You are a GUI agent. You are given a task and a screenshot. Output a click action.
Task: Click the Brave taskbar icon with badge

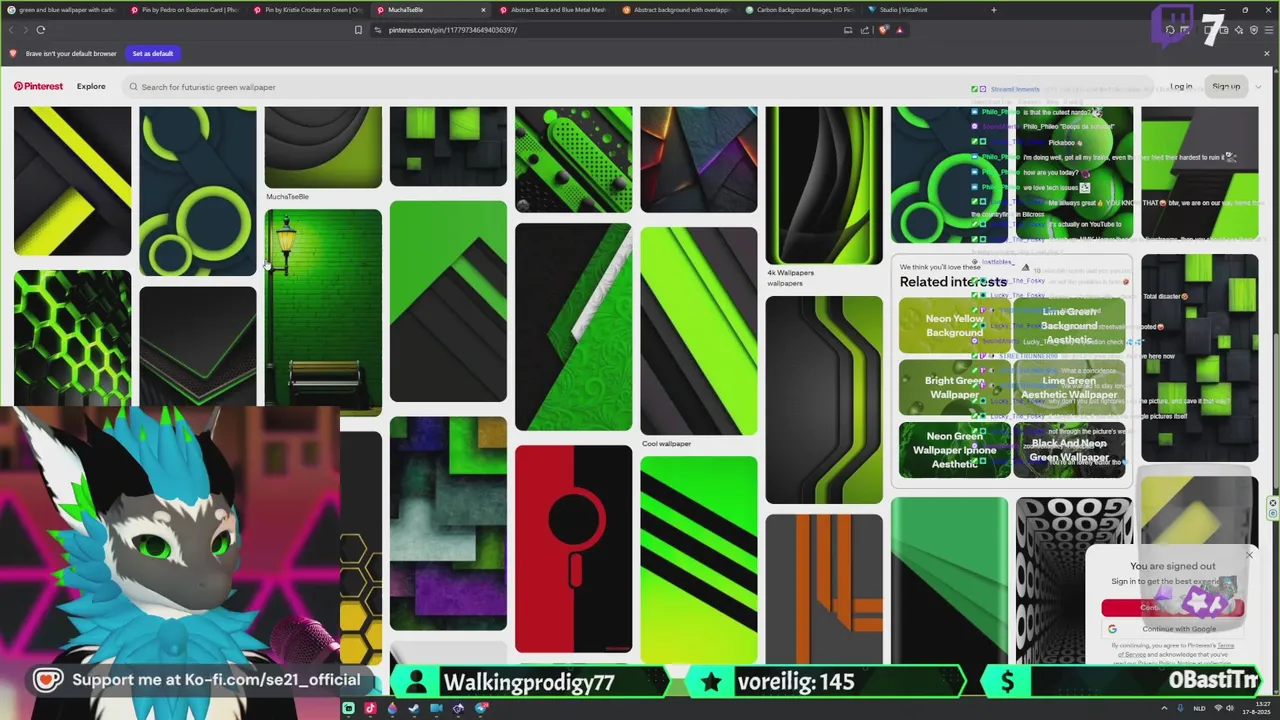point(480,708)
